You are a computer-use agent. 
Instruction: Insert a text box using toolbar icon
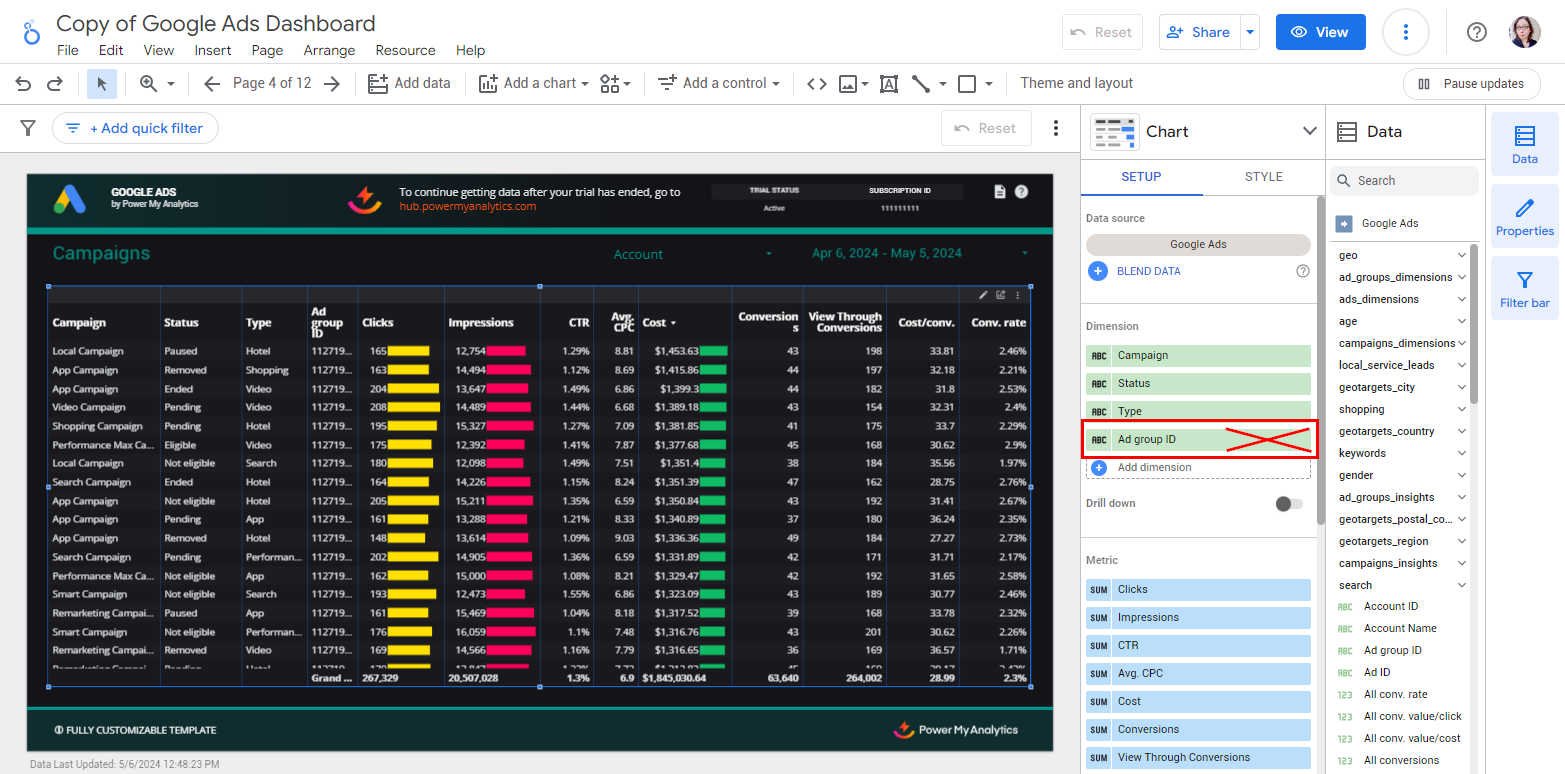888,84
